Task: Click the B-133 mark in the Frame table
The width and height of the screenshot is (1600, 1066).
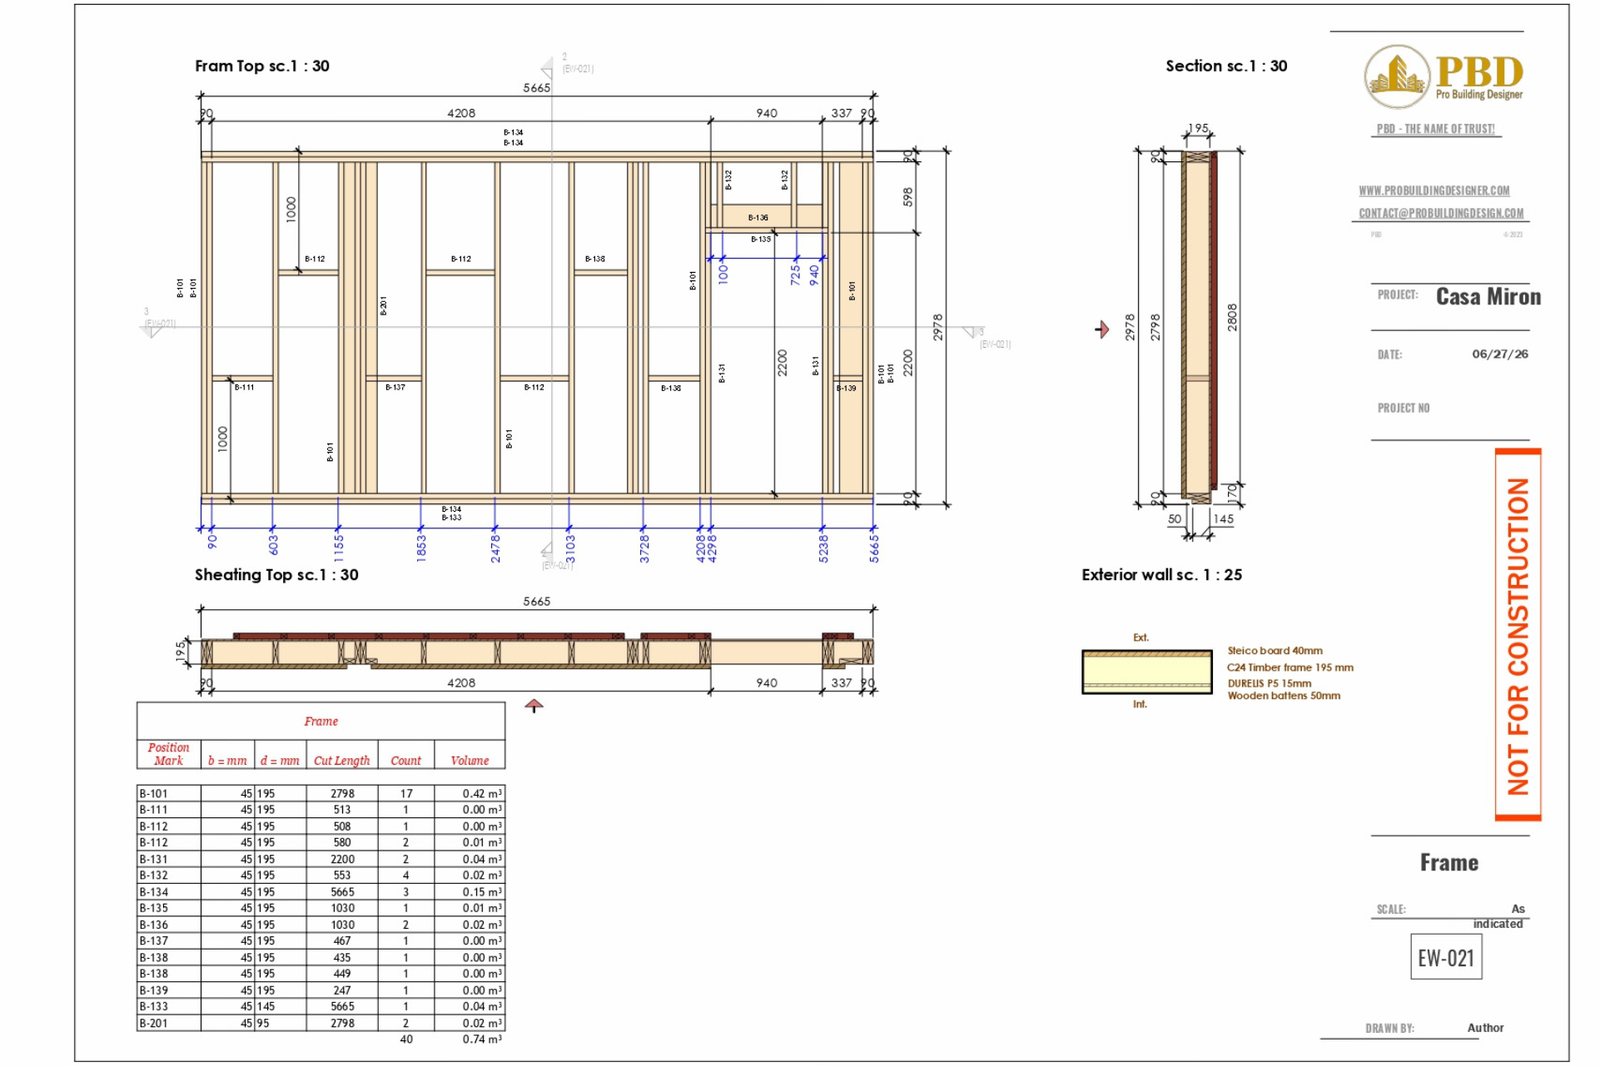Action: pos(154,1007)
